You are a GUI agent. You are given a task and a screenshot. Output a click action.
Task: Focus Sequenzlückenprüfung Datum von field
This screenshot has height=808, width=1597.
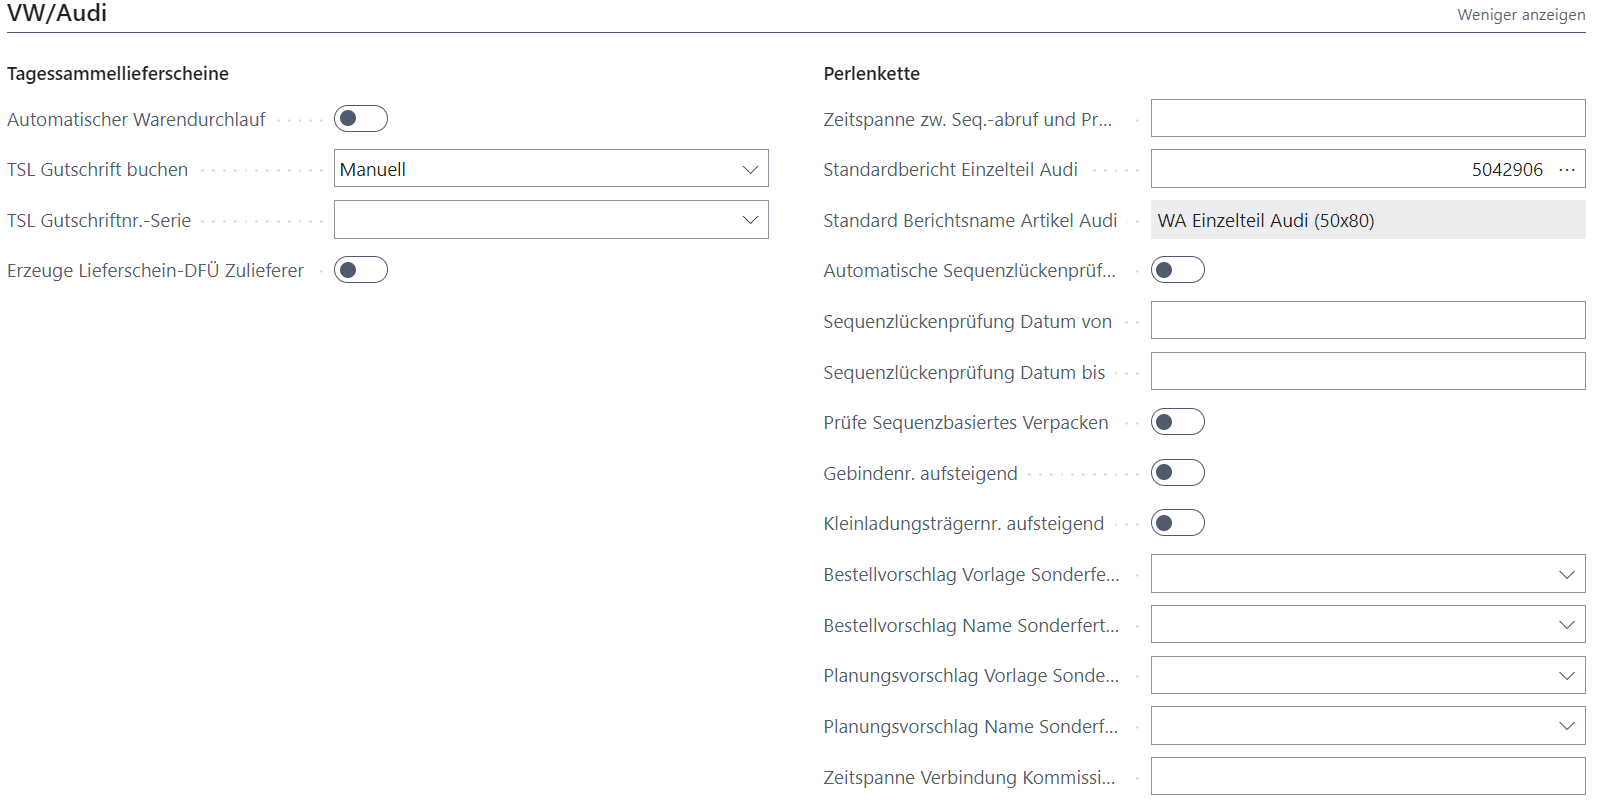click(x=1367, y=321)
